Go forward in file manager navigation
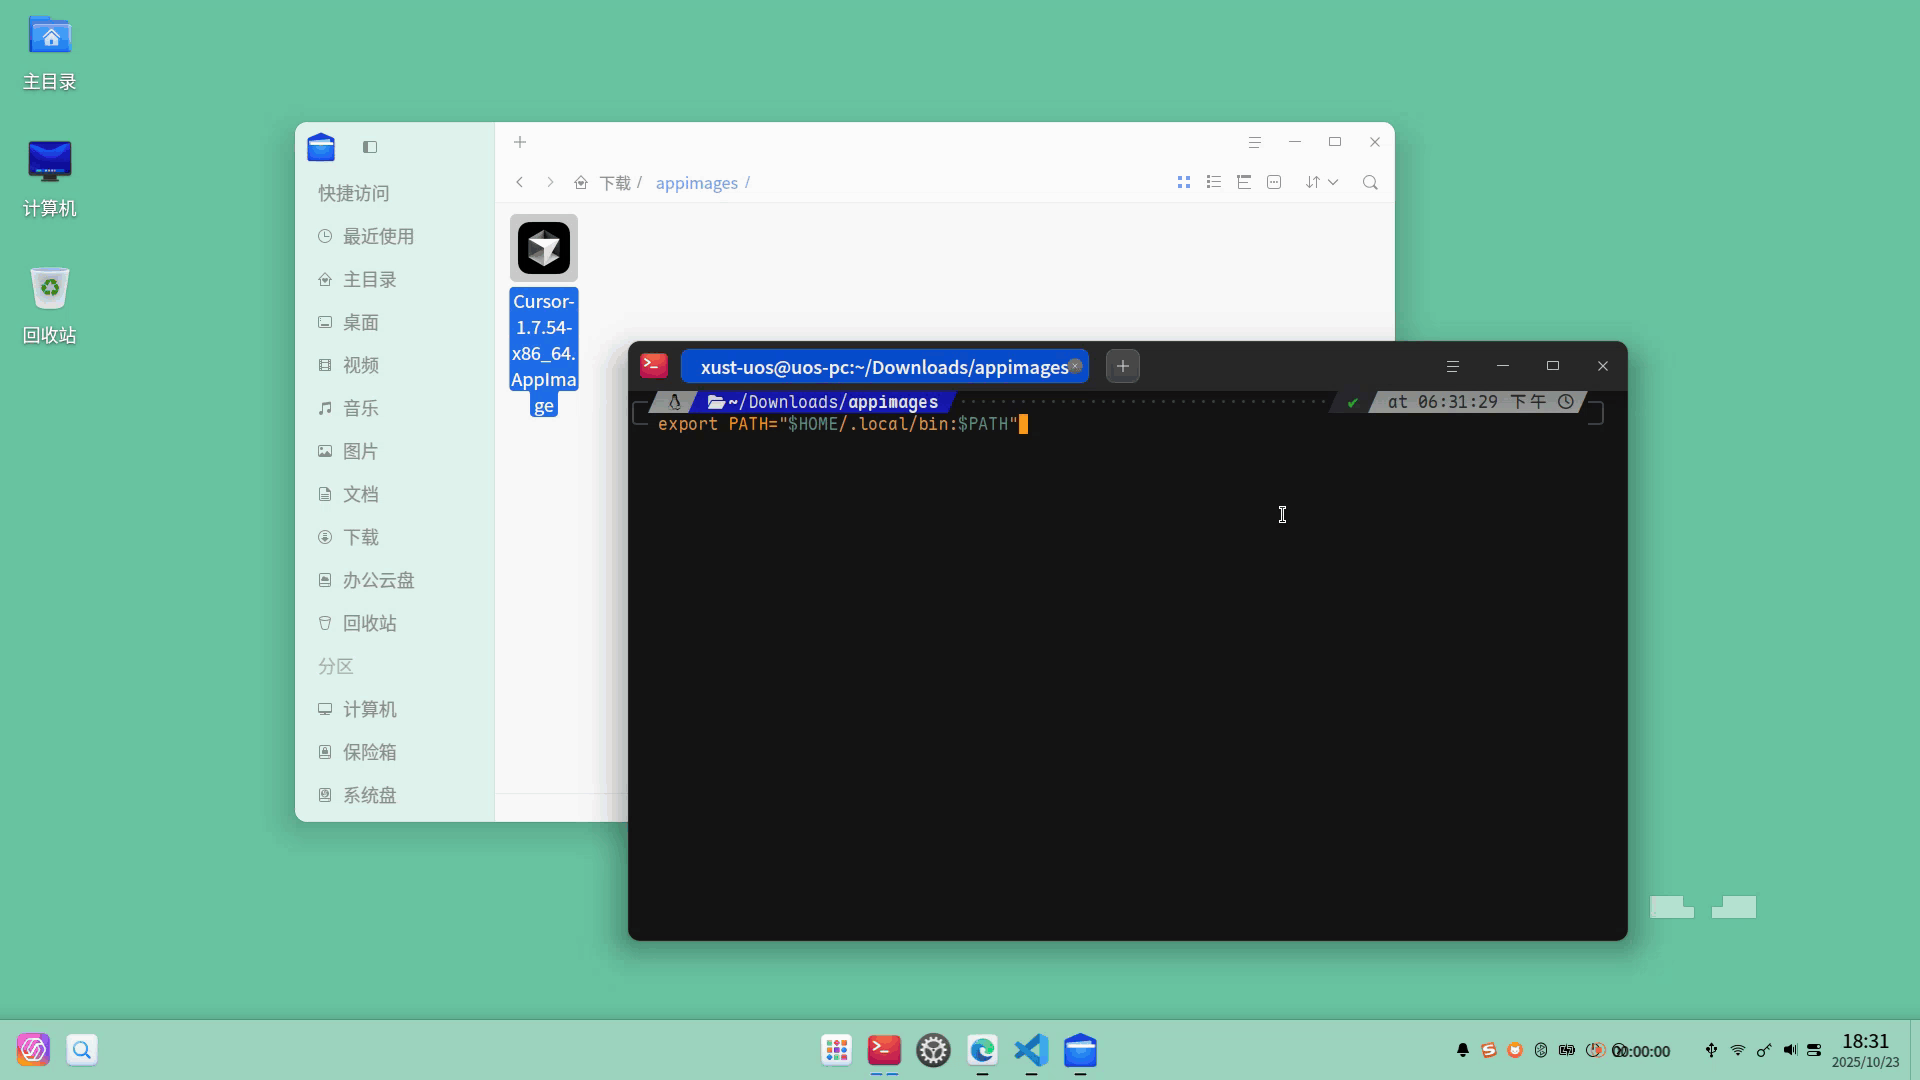 [550, 182]
